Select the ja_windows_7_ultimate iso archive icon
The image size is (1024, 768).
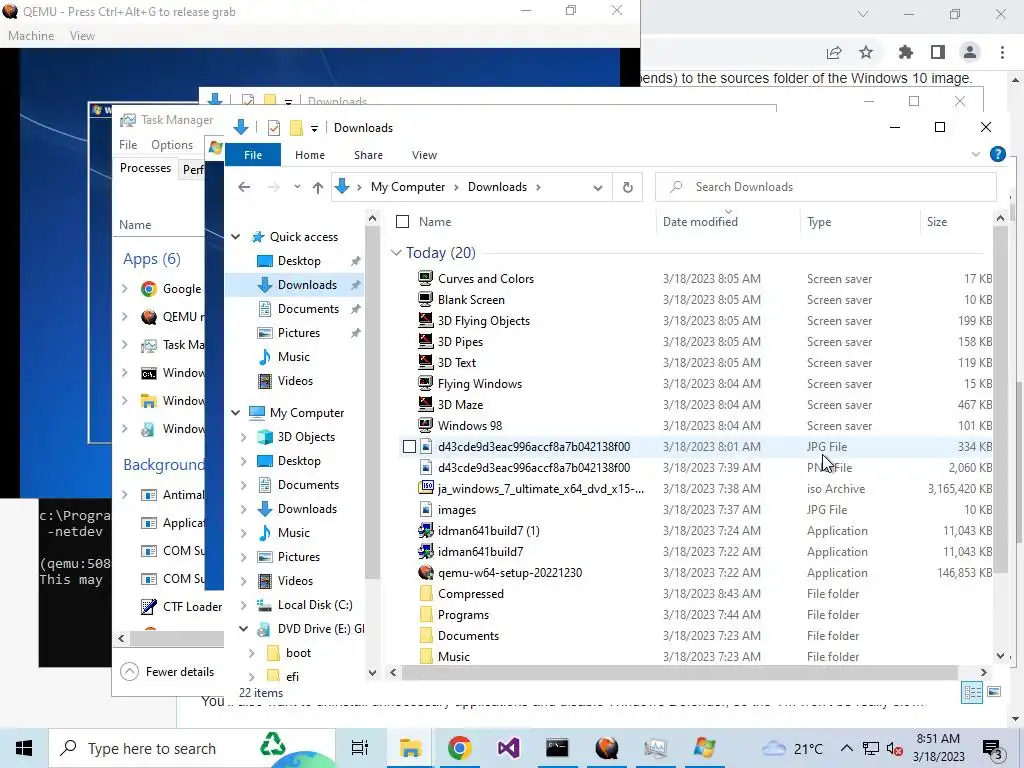coord(426,488)
